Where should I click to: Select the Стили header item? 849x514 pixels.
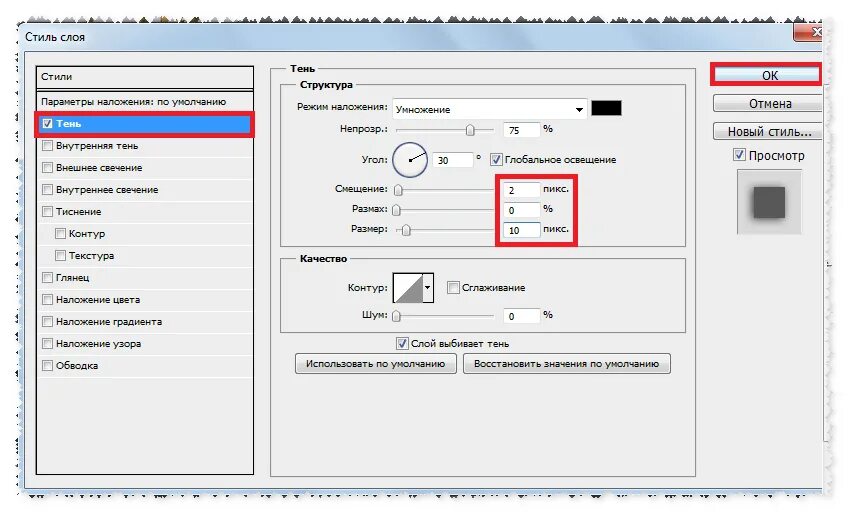(x=145, y=77)
